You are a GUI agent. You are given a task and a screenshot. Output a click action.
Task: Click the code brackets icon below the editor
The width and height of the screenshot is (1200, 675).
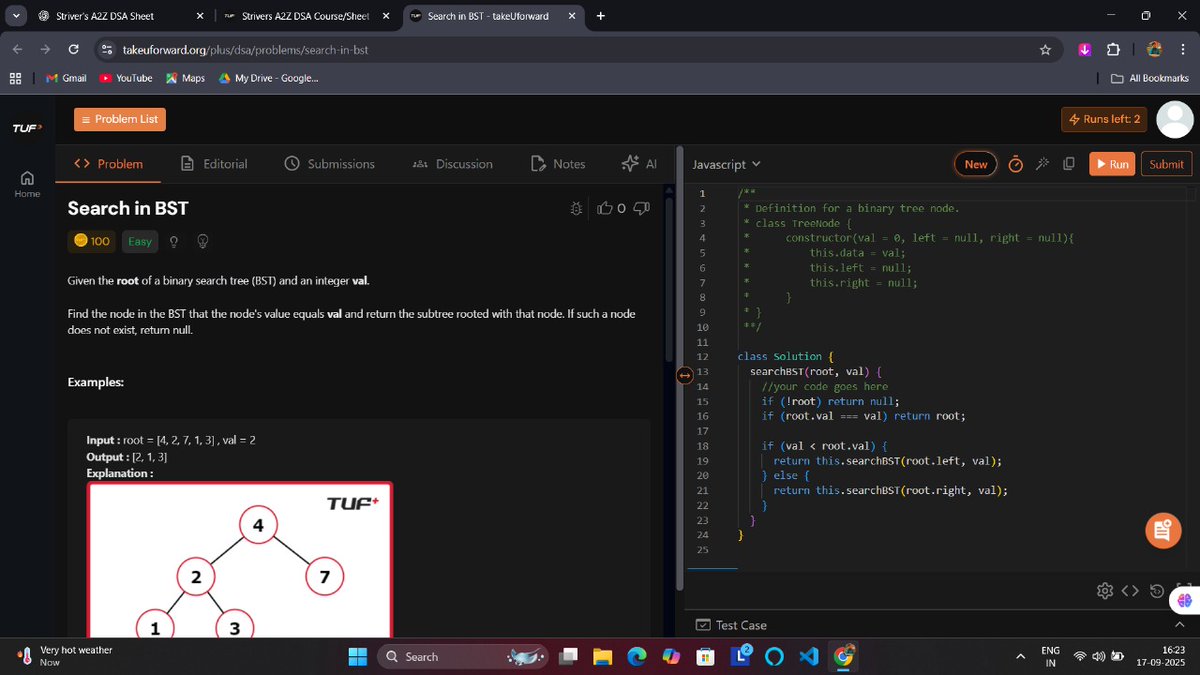(x=1130, y=591)
